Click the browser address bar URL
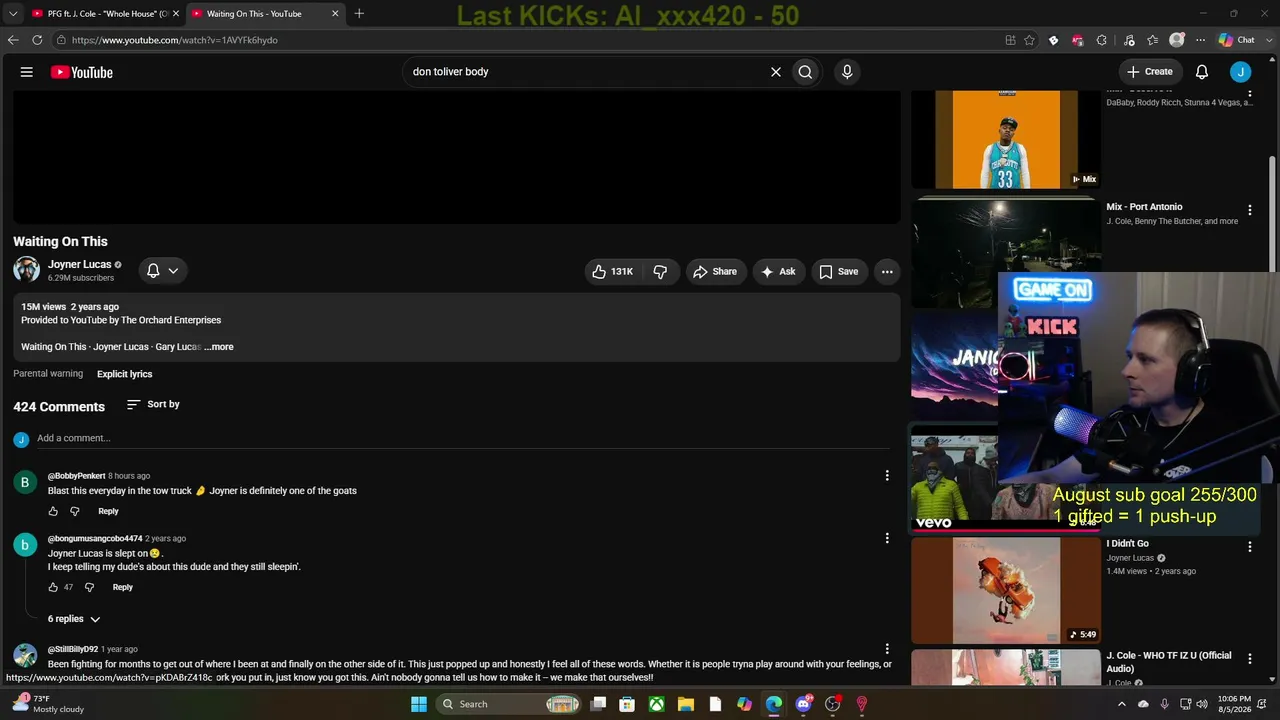 [x=175, y=40]
